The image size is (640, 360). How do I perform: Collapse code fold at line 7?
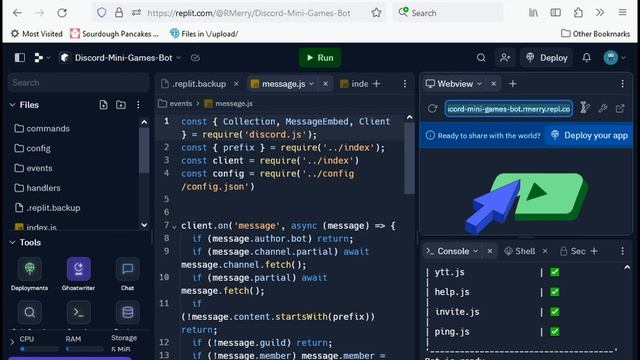[174, 226]
